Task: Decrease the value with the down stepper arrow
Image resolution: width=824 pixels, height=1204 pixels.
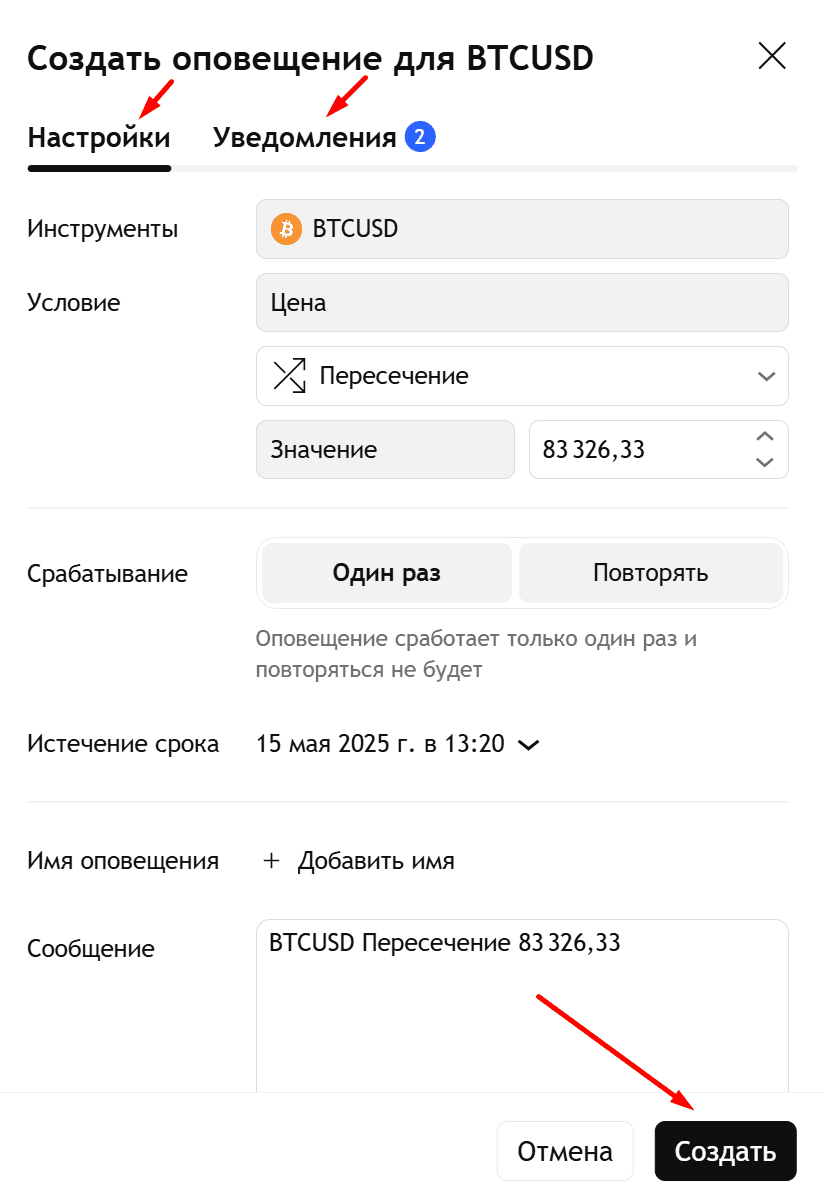Action: (765, 462)
